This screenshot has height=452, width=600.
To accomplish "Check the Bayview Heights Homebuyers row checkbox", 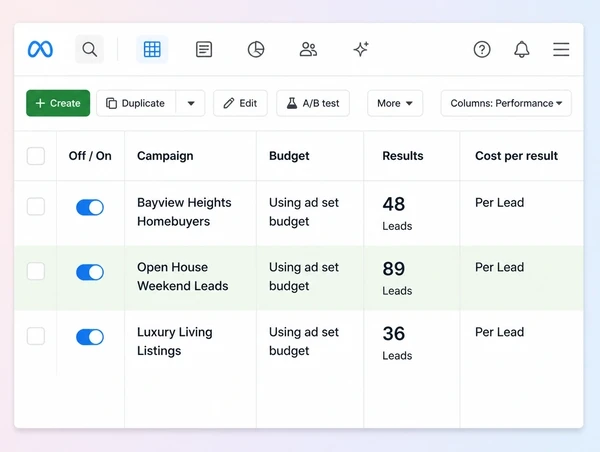I will pos(36,207).
